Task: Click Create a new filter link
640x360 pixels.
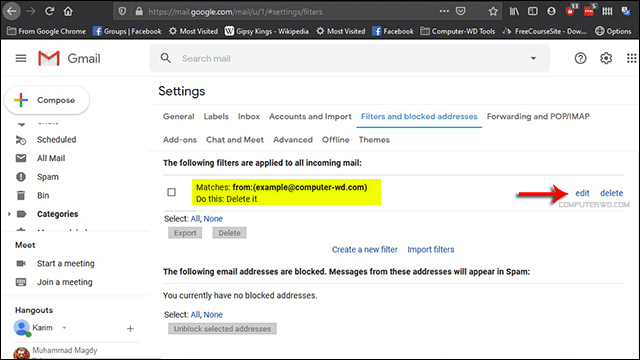Action: coord(364,249)
